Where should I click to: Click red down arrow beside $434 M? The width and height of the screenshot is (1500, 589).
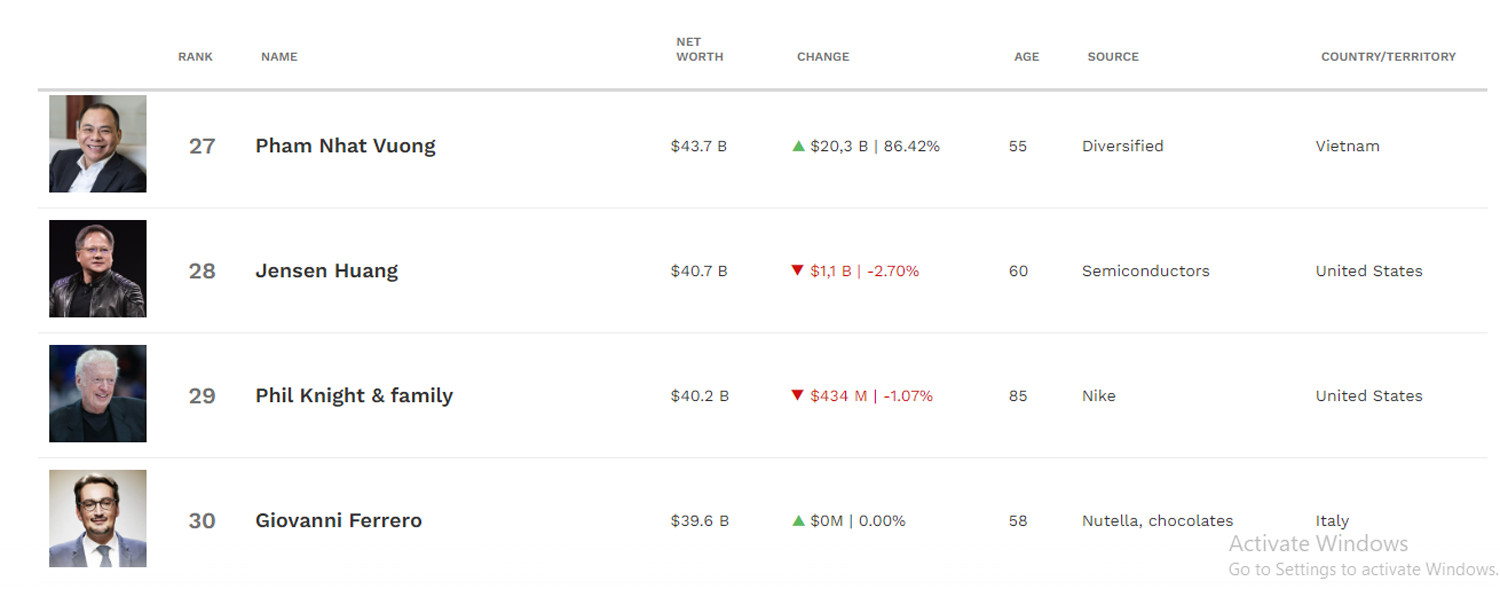point(797,396)
